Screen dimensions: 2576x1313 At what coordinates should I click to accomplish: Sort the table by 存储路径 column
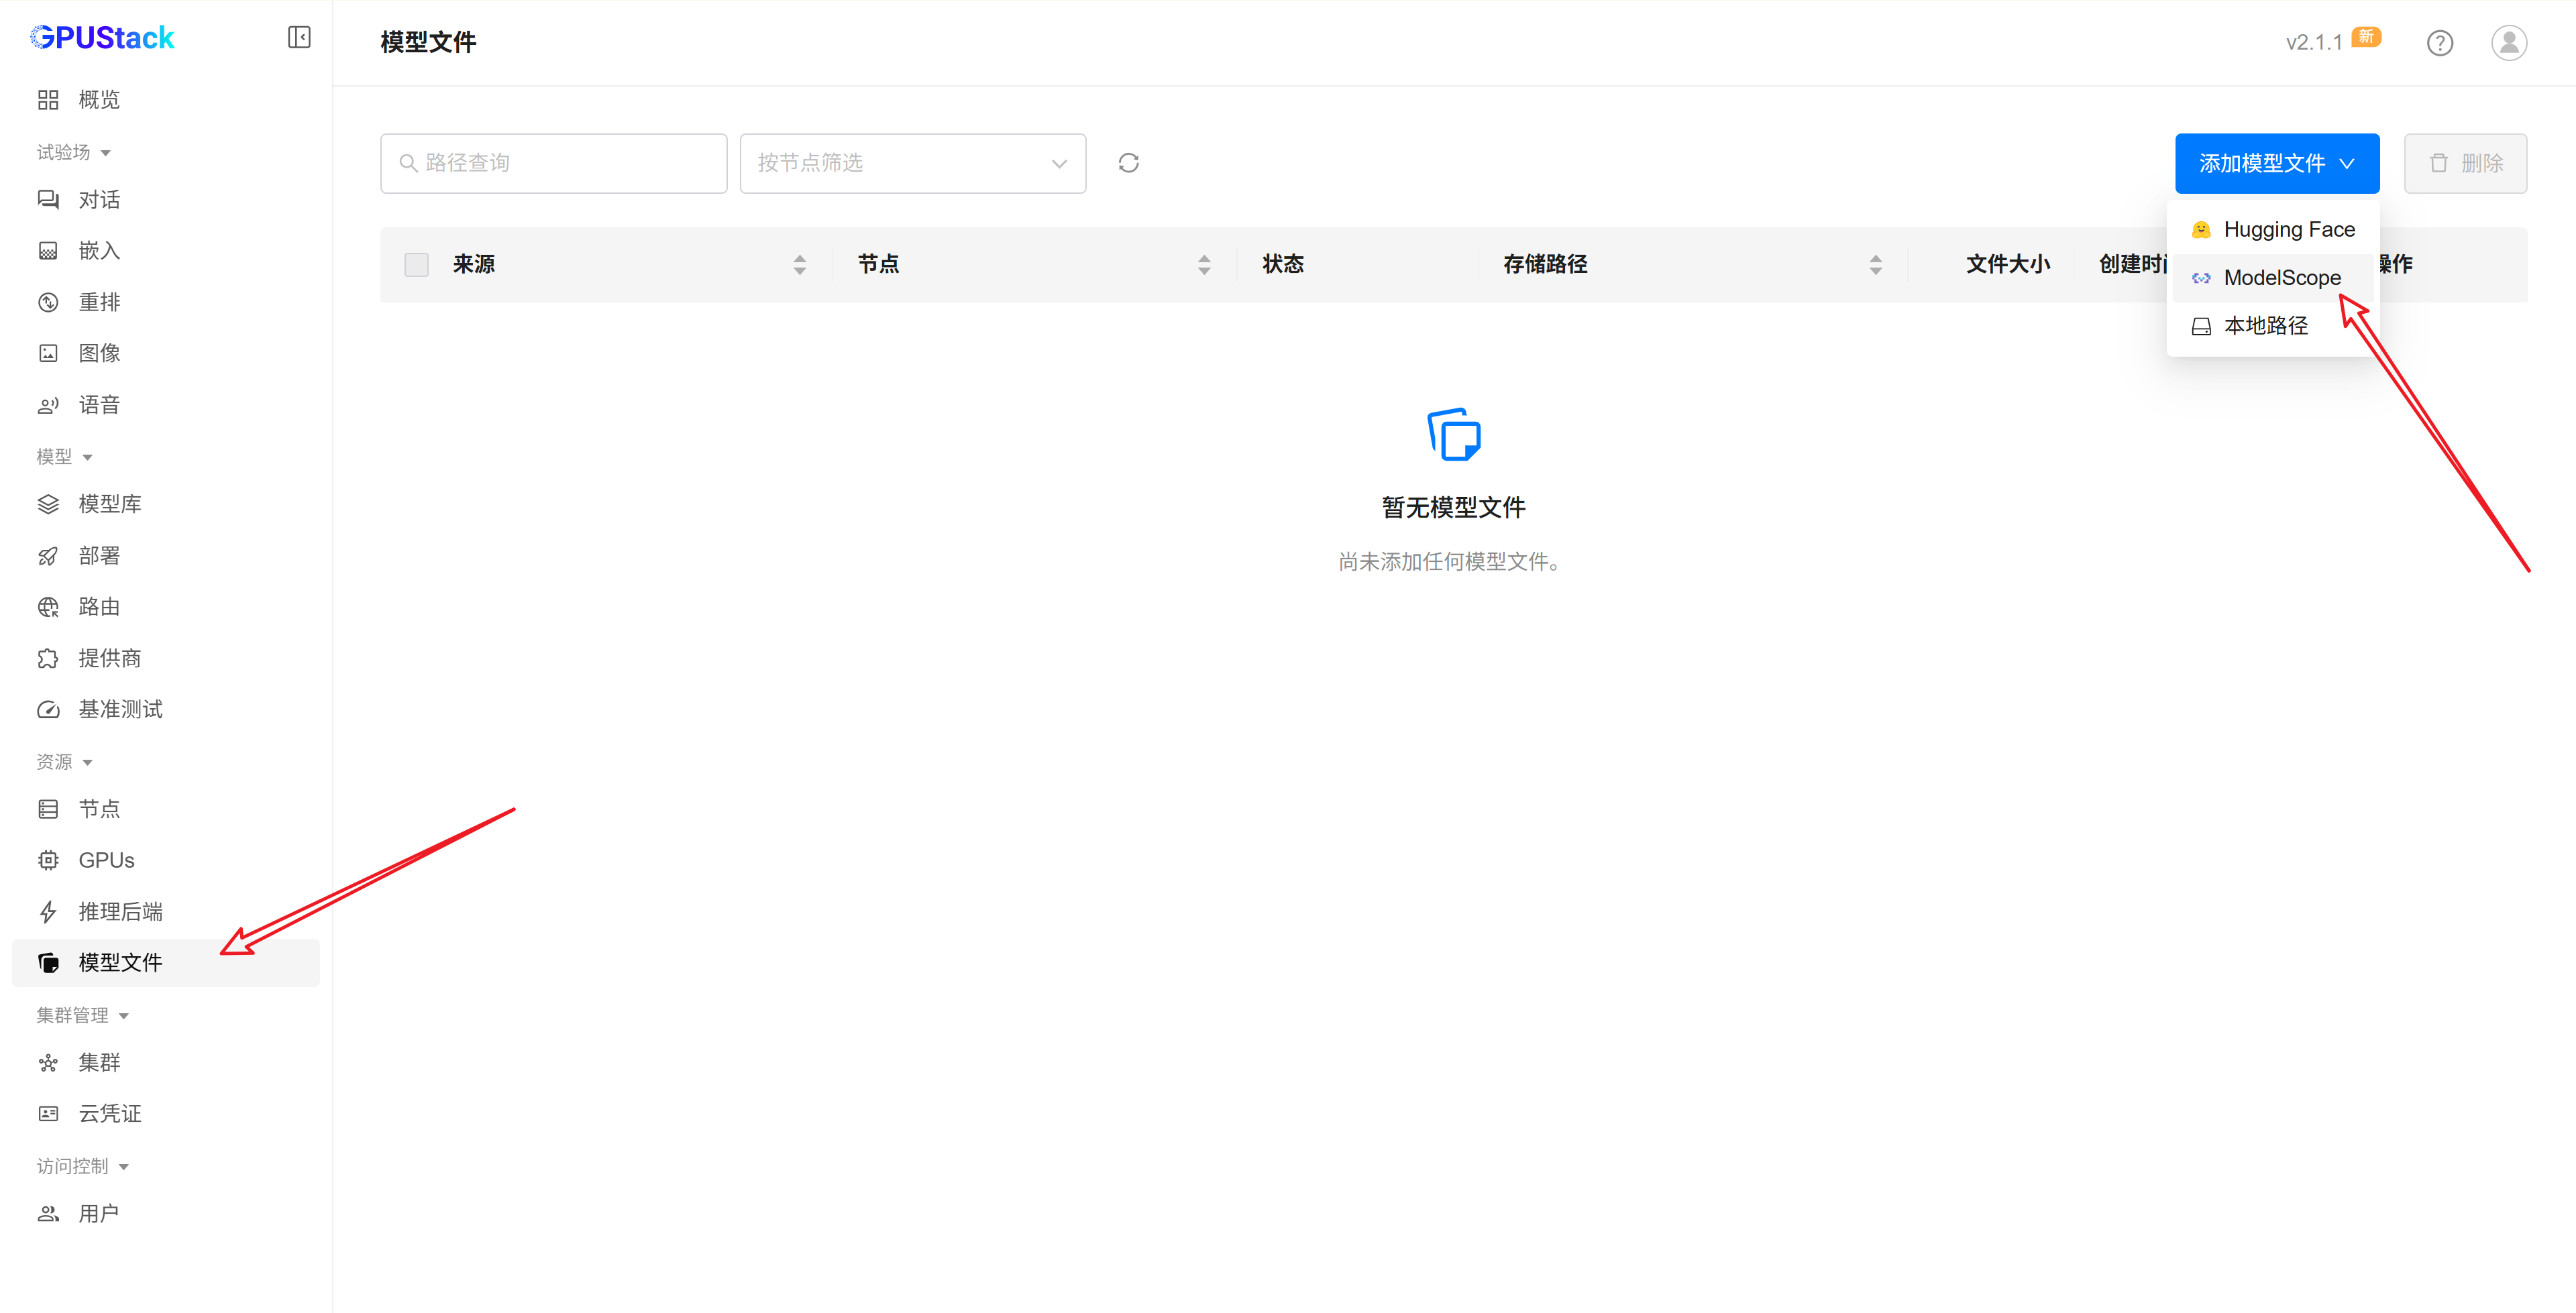tap(1875, 264)
